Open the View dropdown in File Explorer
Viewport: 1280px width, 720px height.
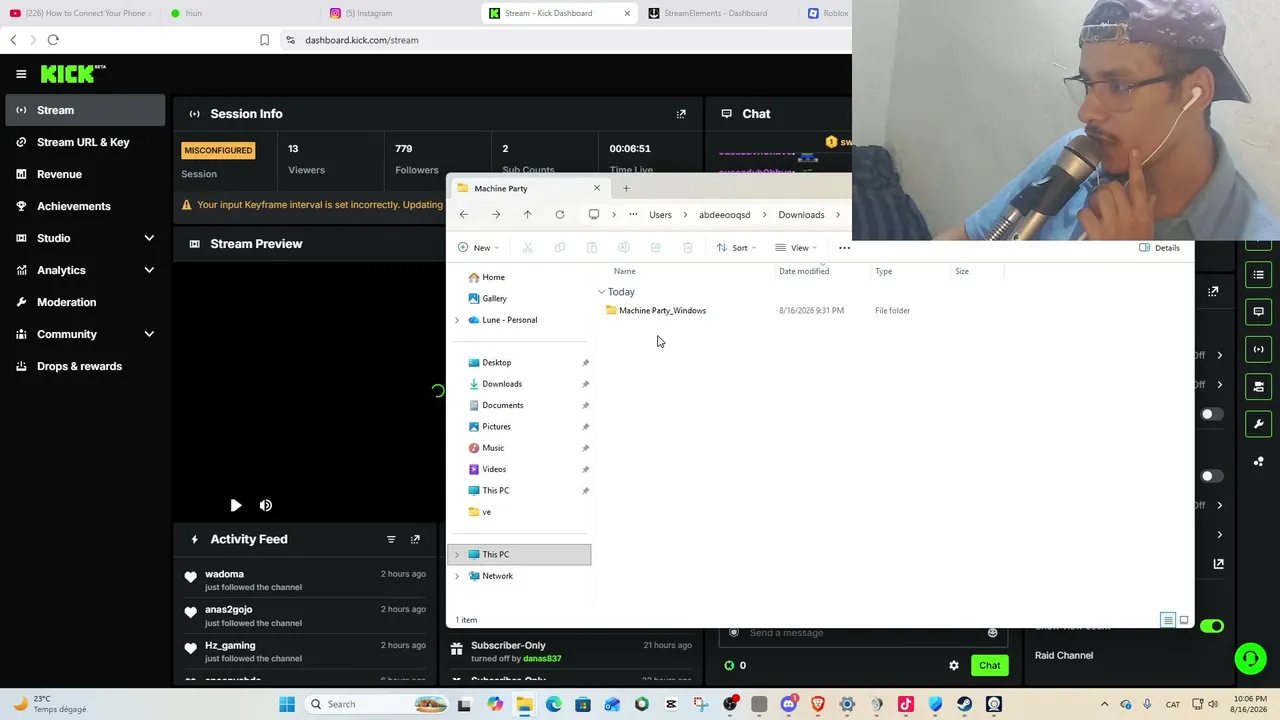pyautogui.click(x=796, y=248)
